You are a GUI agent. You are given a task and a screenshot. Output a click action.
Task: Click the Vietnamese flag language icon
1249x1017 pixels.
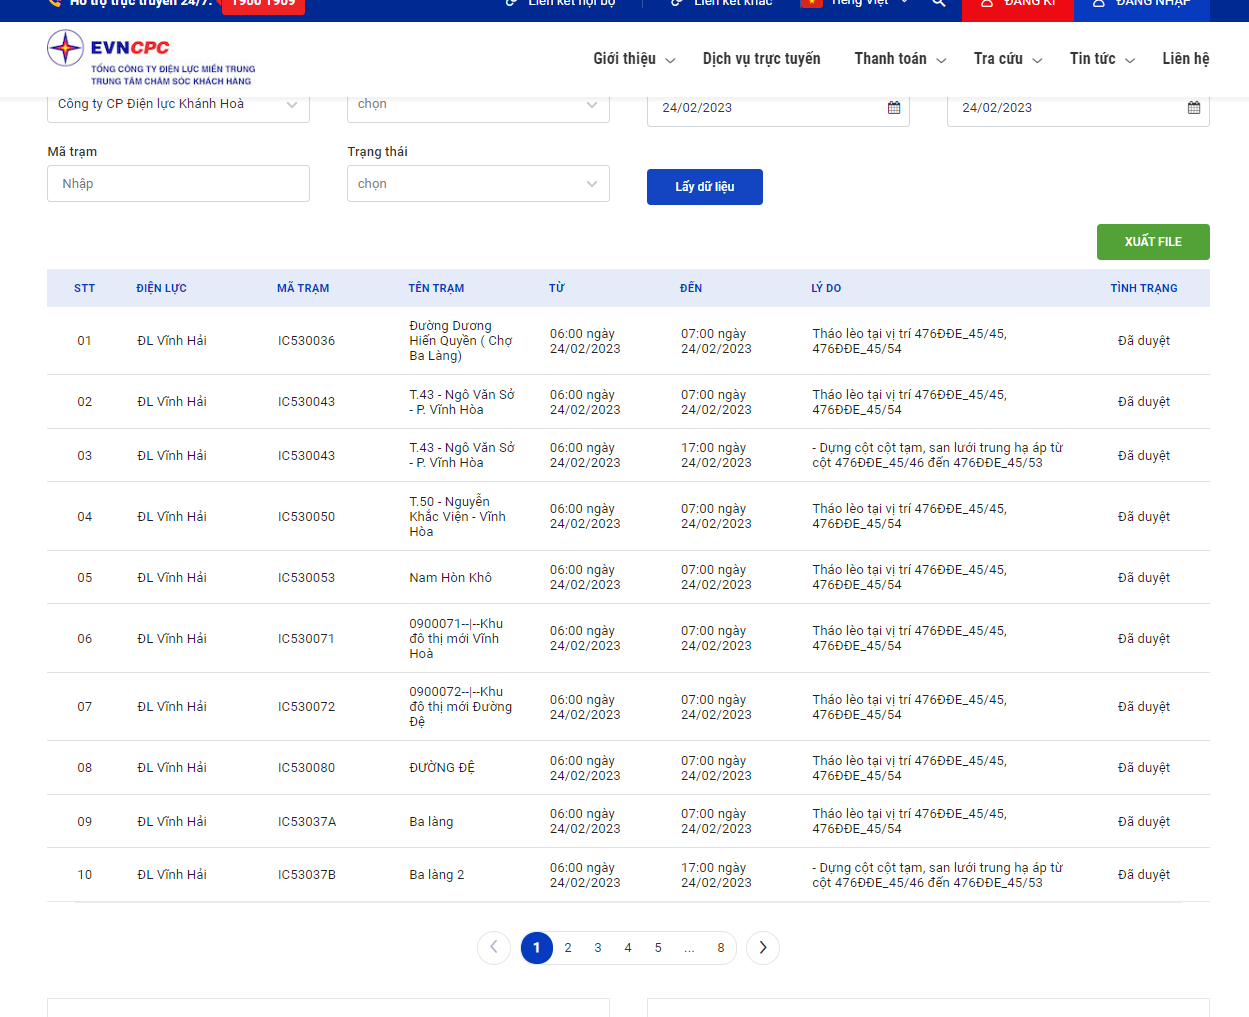(811, 4)
